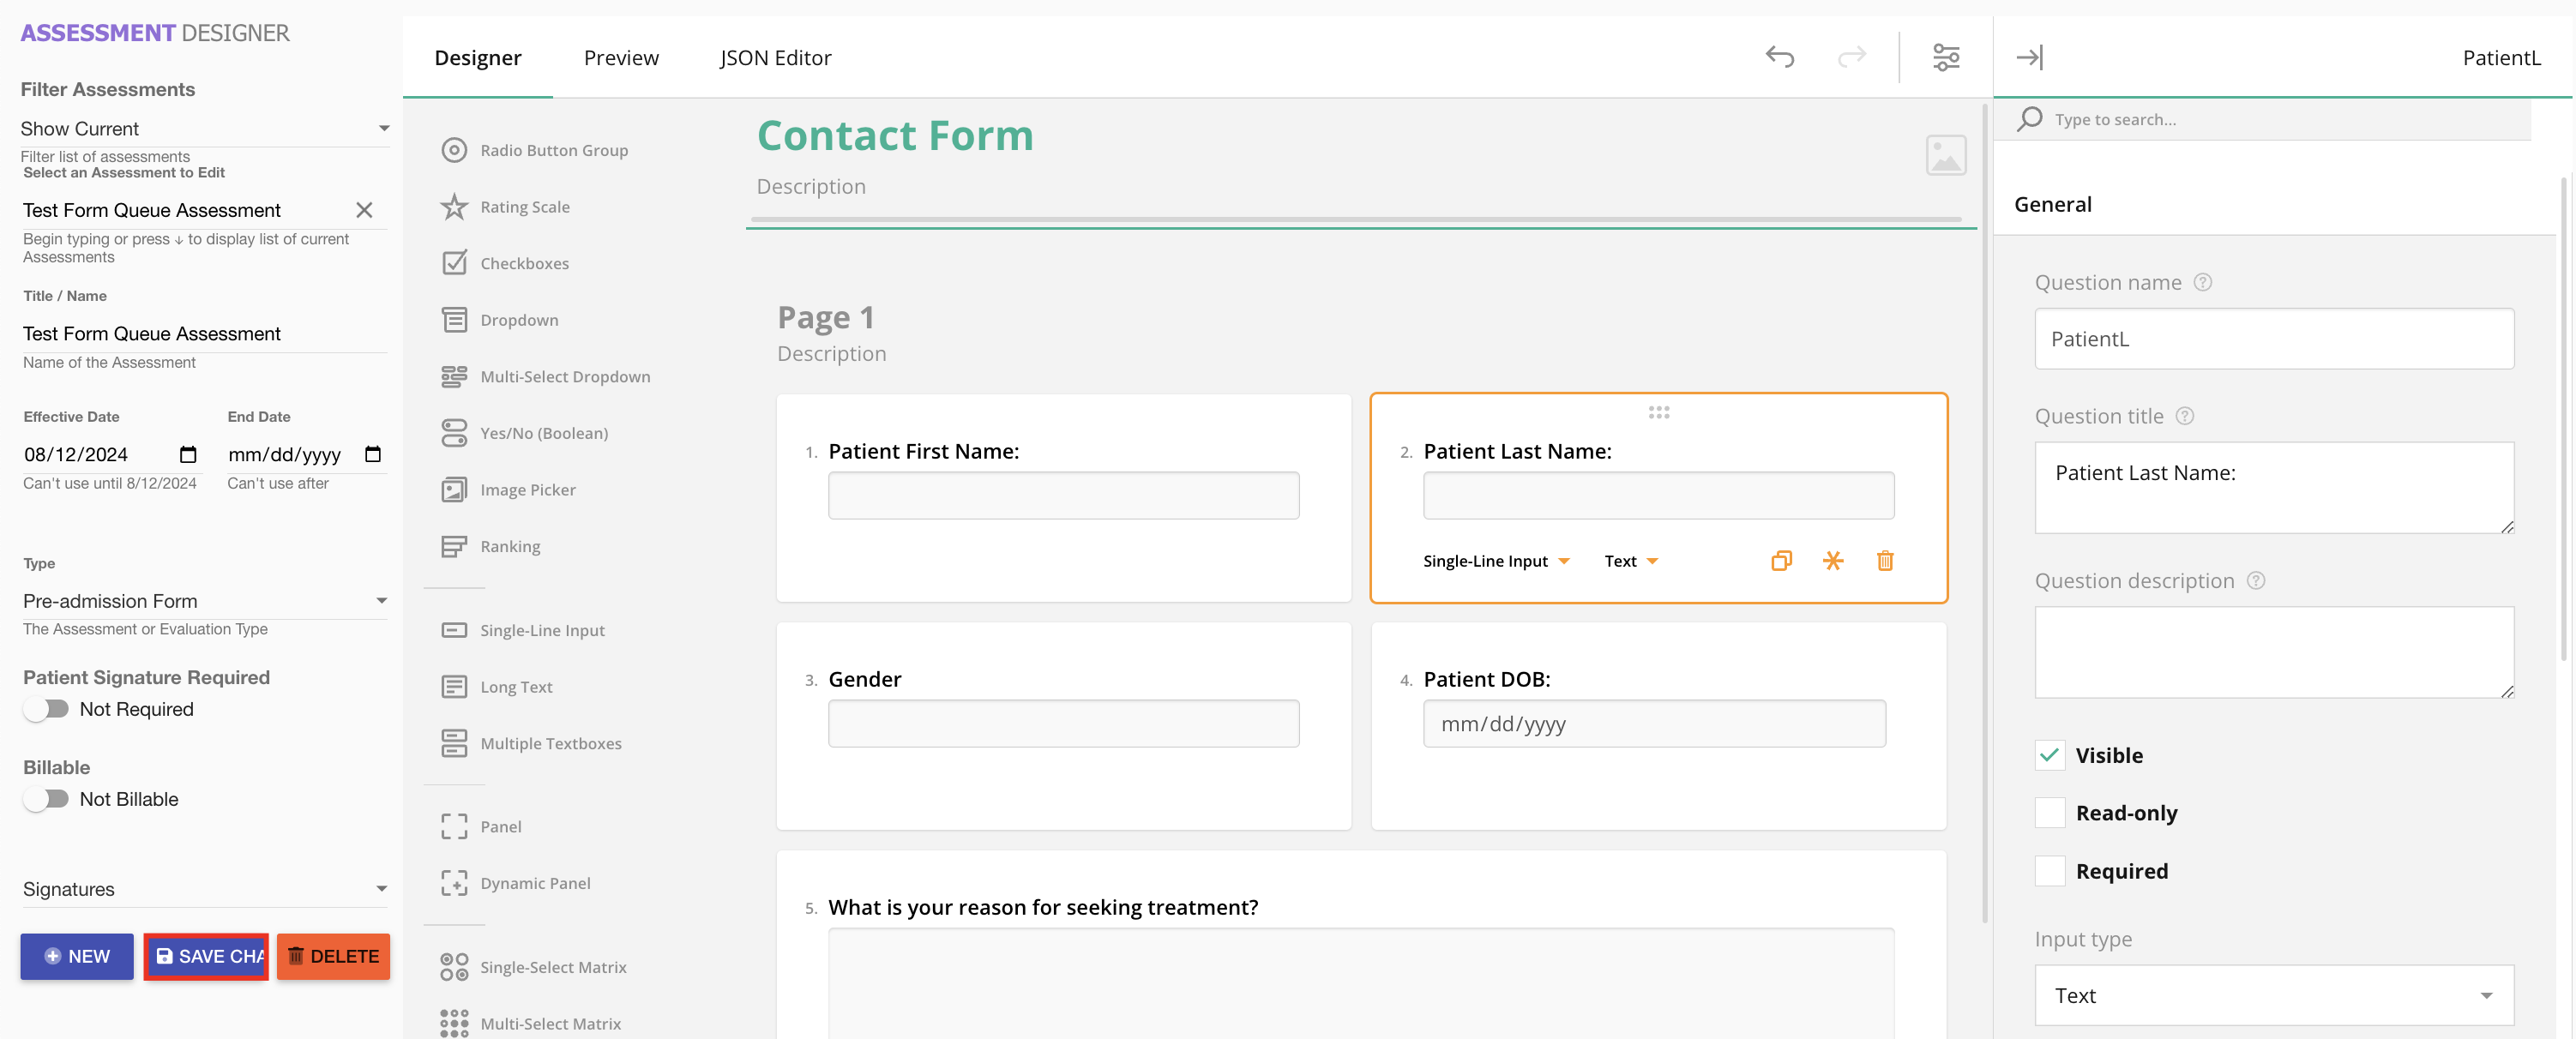Open the Show Current filter dropdown
Image resolution: width=2576 pixels, height=1039 pixels.
coord(204,129)
